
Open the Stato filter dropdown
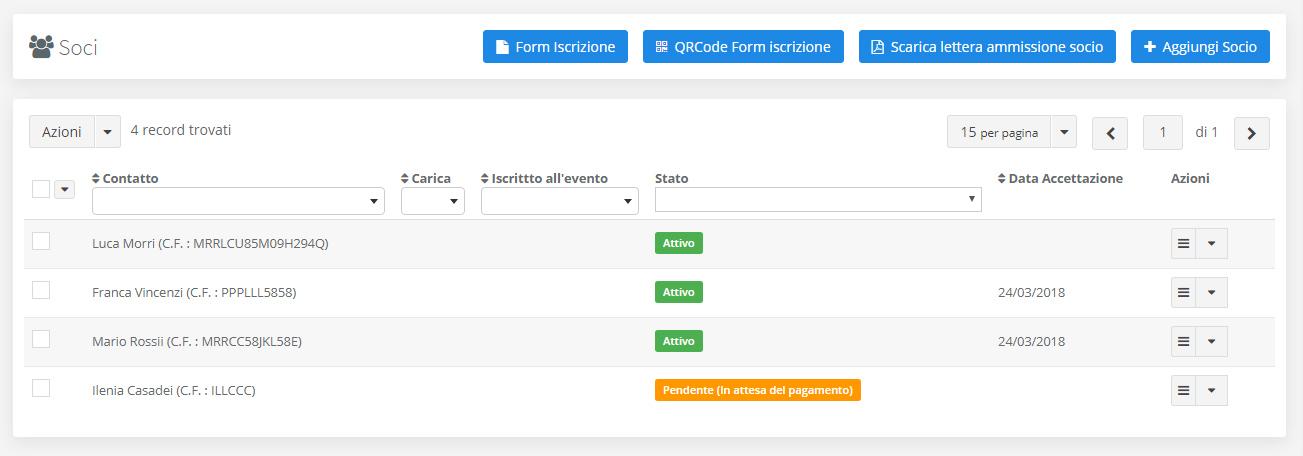818,199
